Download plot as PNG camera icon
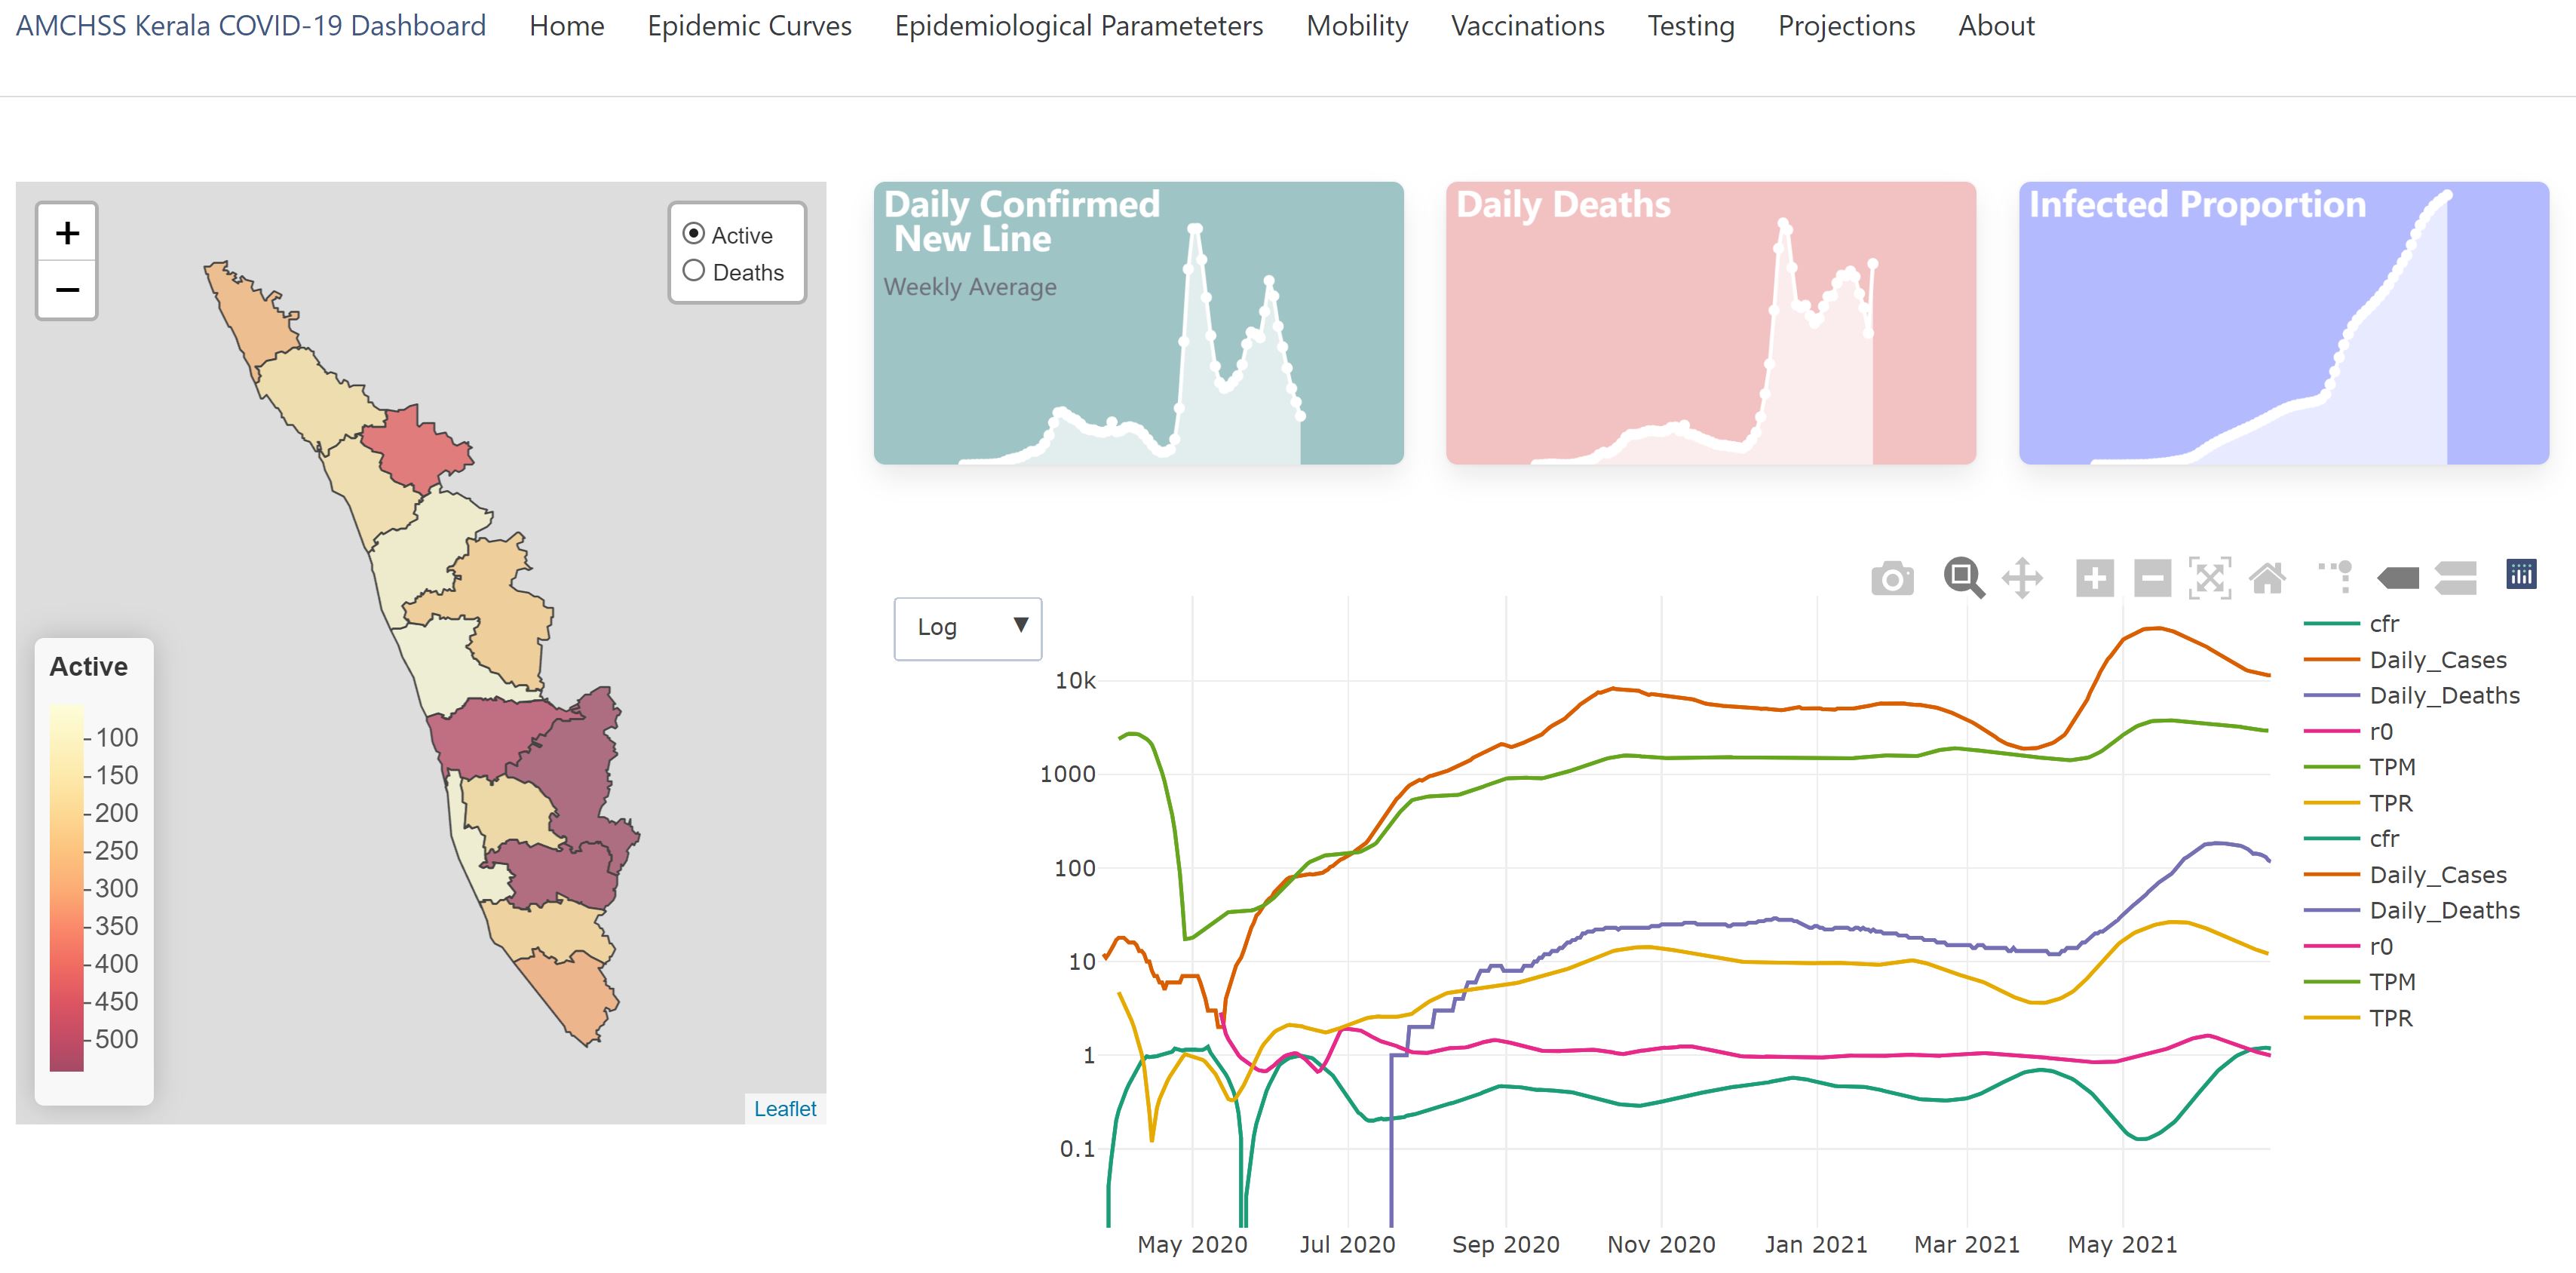Screen dimensions: 2576x1273 point(1892,578)
